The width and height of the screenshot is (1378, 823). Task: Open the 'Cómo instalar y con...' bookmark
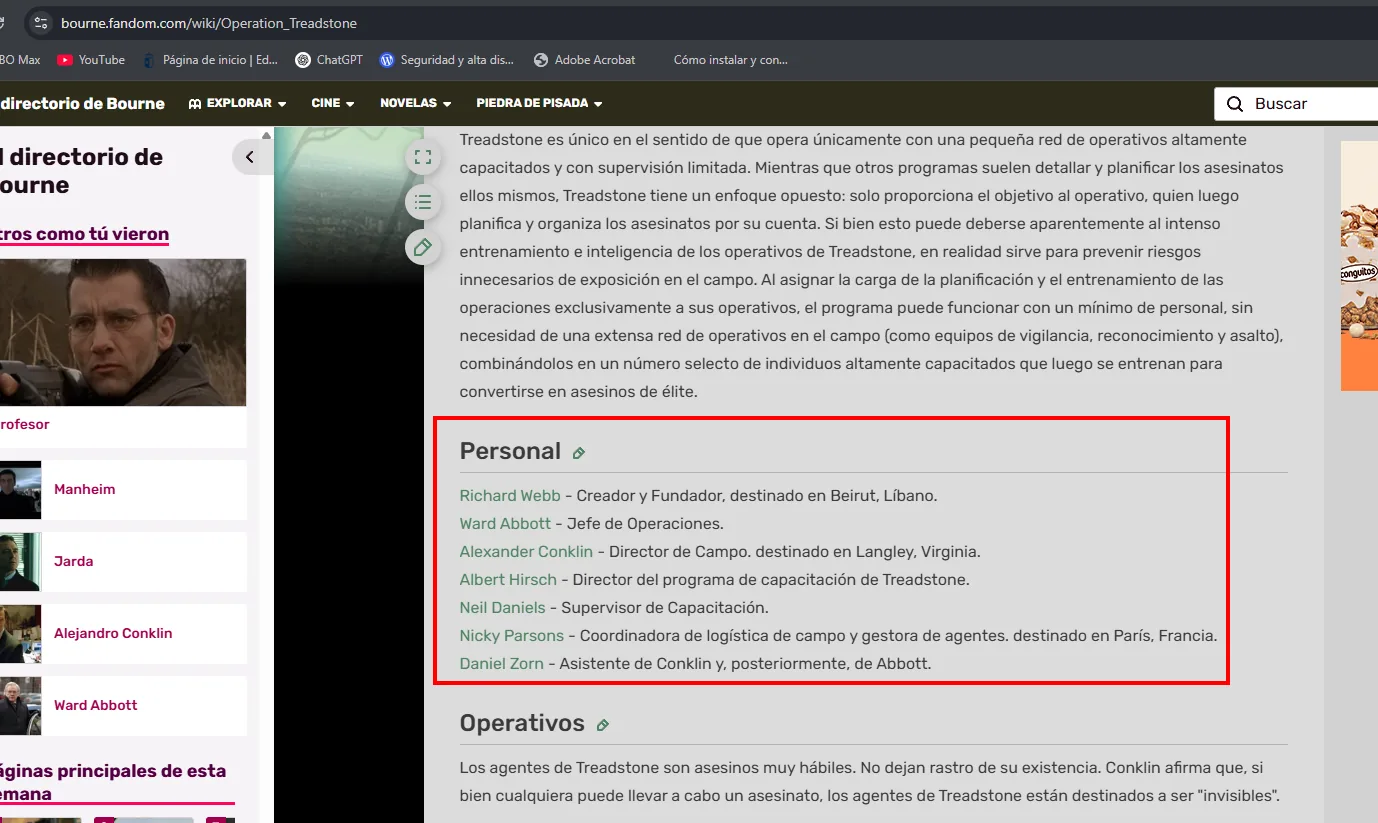pos(730,60)
